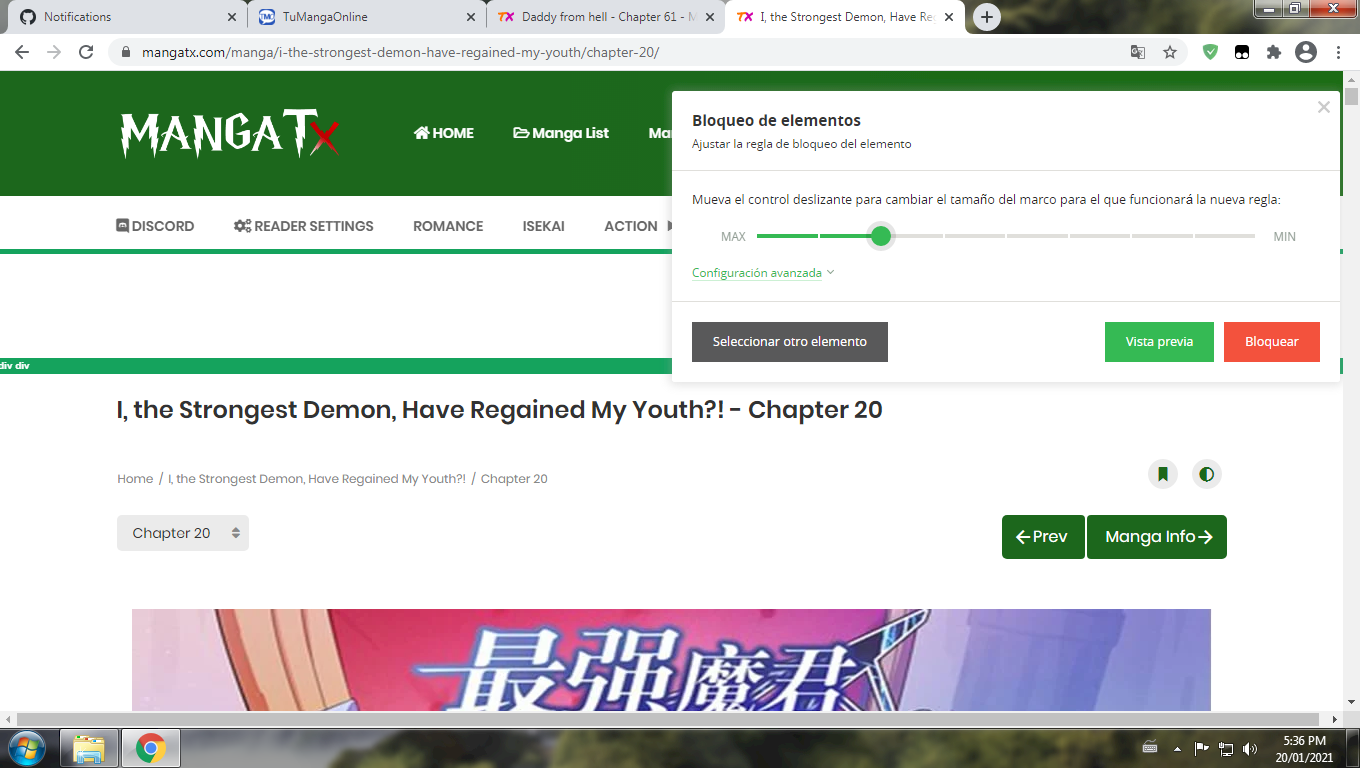1360x768 pixels.
Task: Click the manga title breadcrumb link
Action: 317,479
